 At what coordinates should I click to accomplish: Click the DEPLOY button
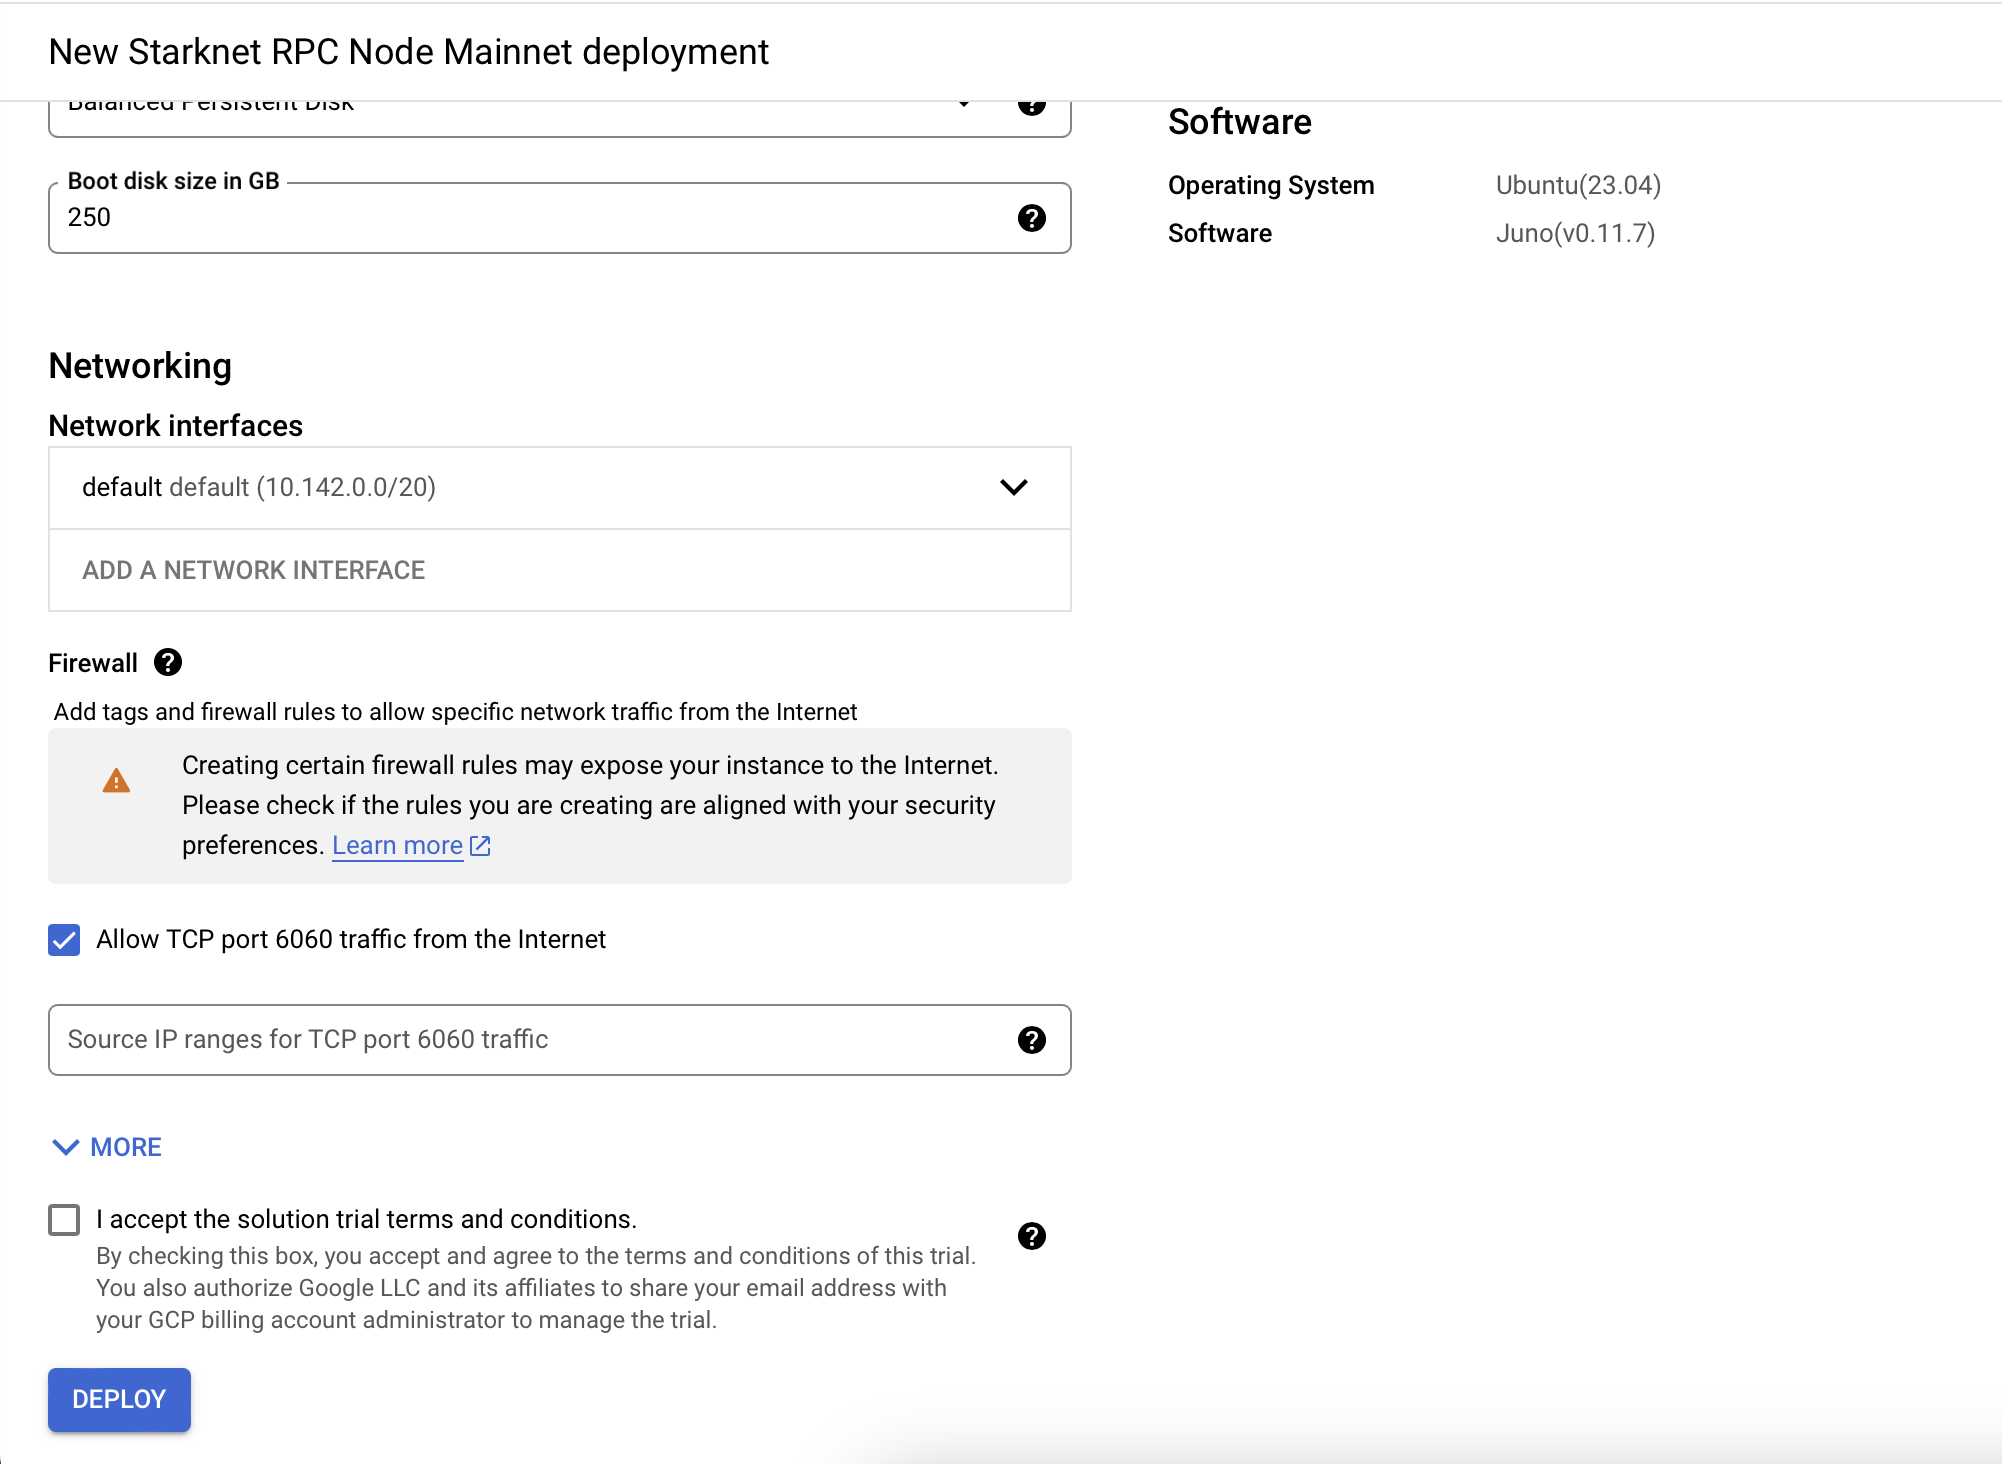click(x=119, y=1399)
